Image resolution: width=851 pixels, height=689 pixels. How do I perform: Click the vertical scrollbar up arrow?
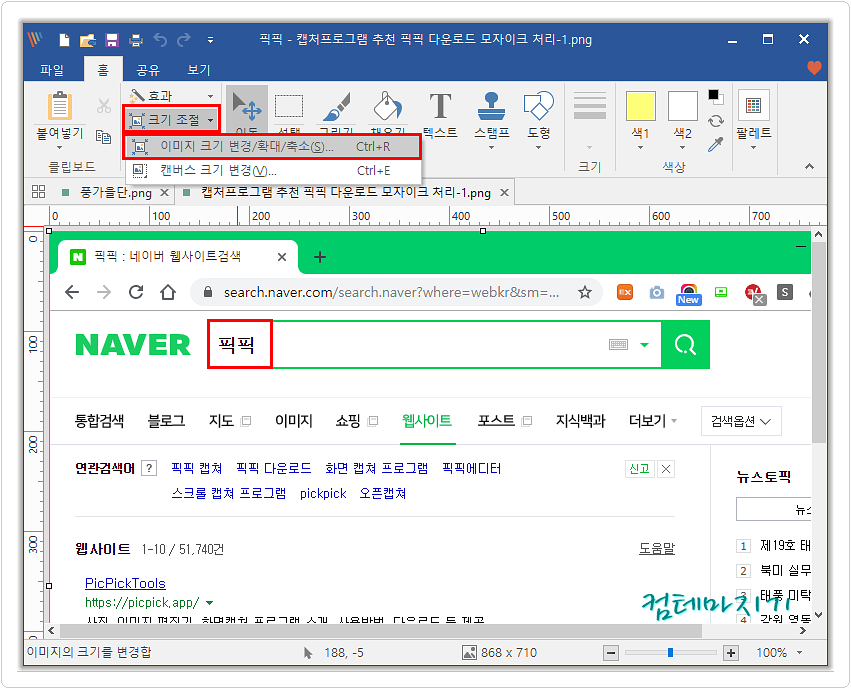pyautogui.click(x=818, y=234)
